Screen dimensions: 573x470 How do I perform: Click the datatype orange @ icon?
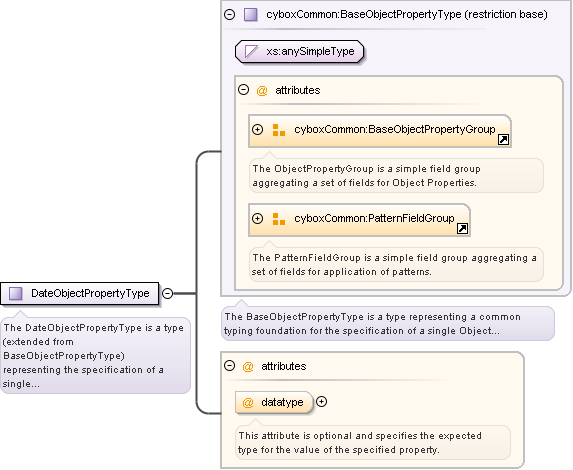248,402
